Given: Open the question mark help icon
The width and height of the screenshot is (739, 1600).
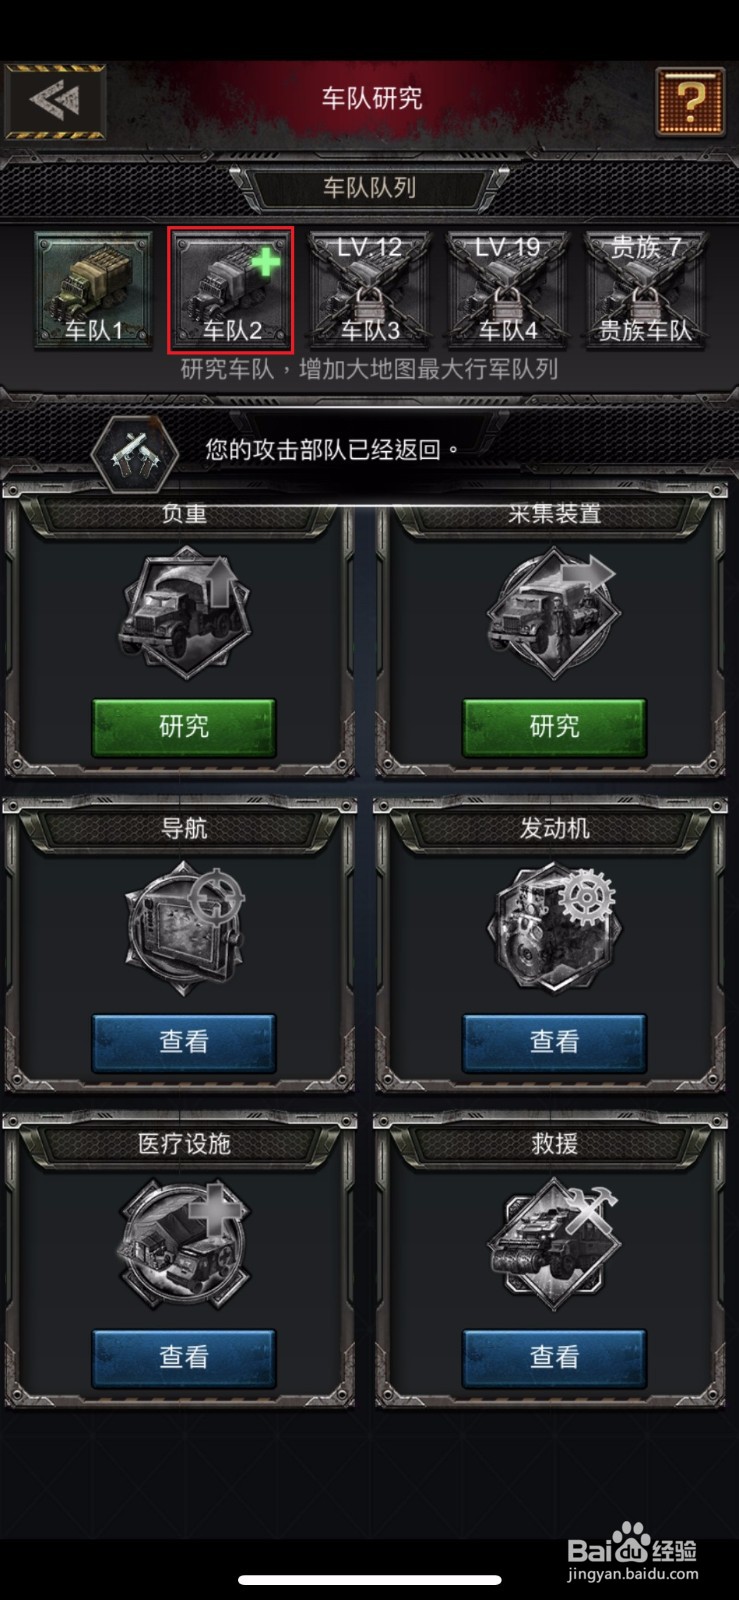Looking at the screenshot, I should click(690, 101).
